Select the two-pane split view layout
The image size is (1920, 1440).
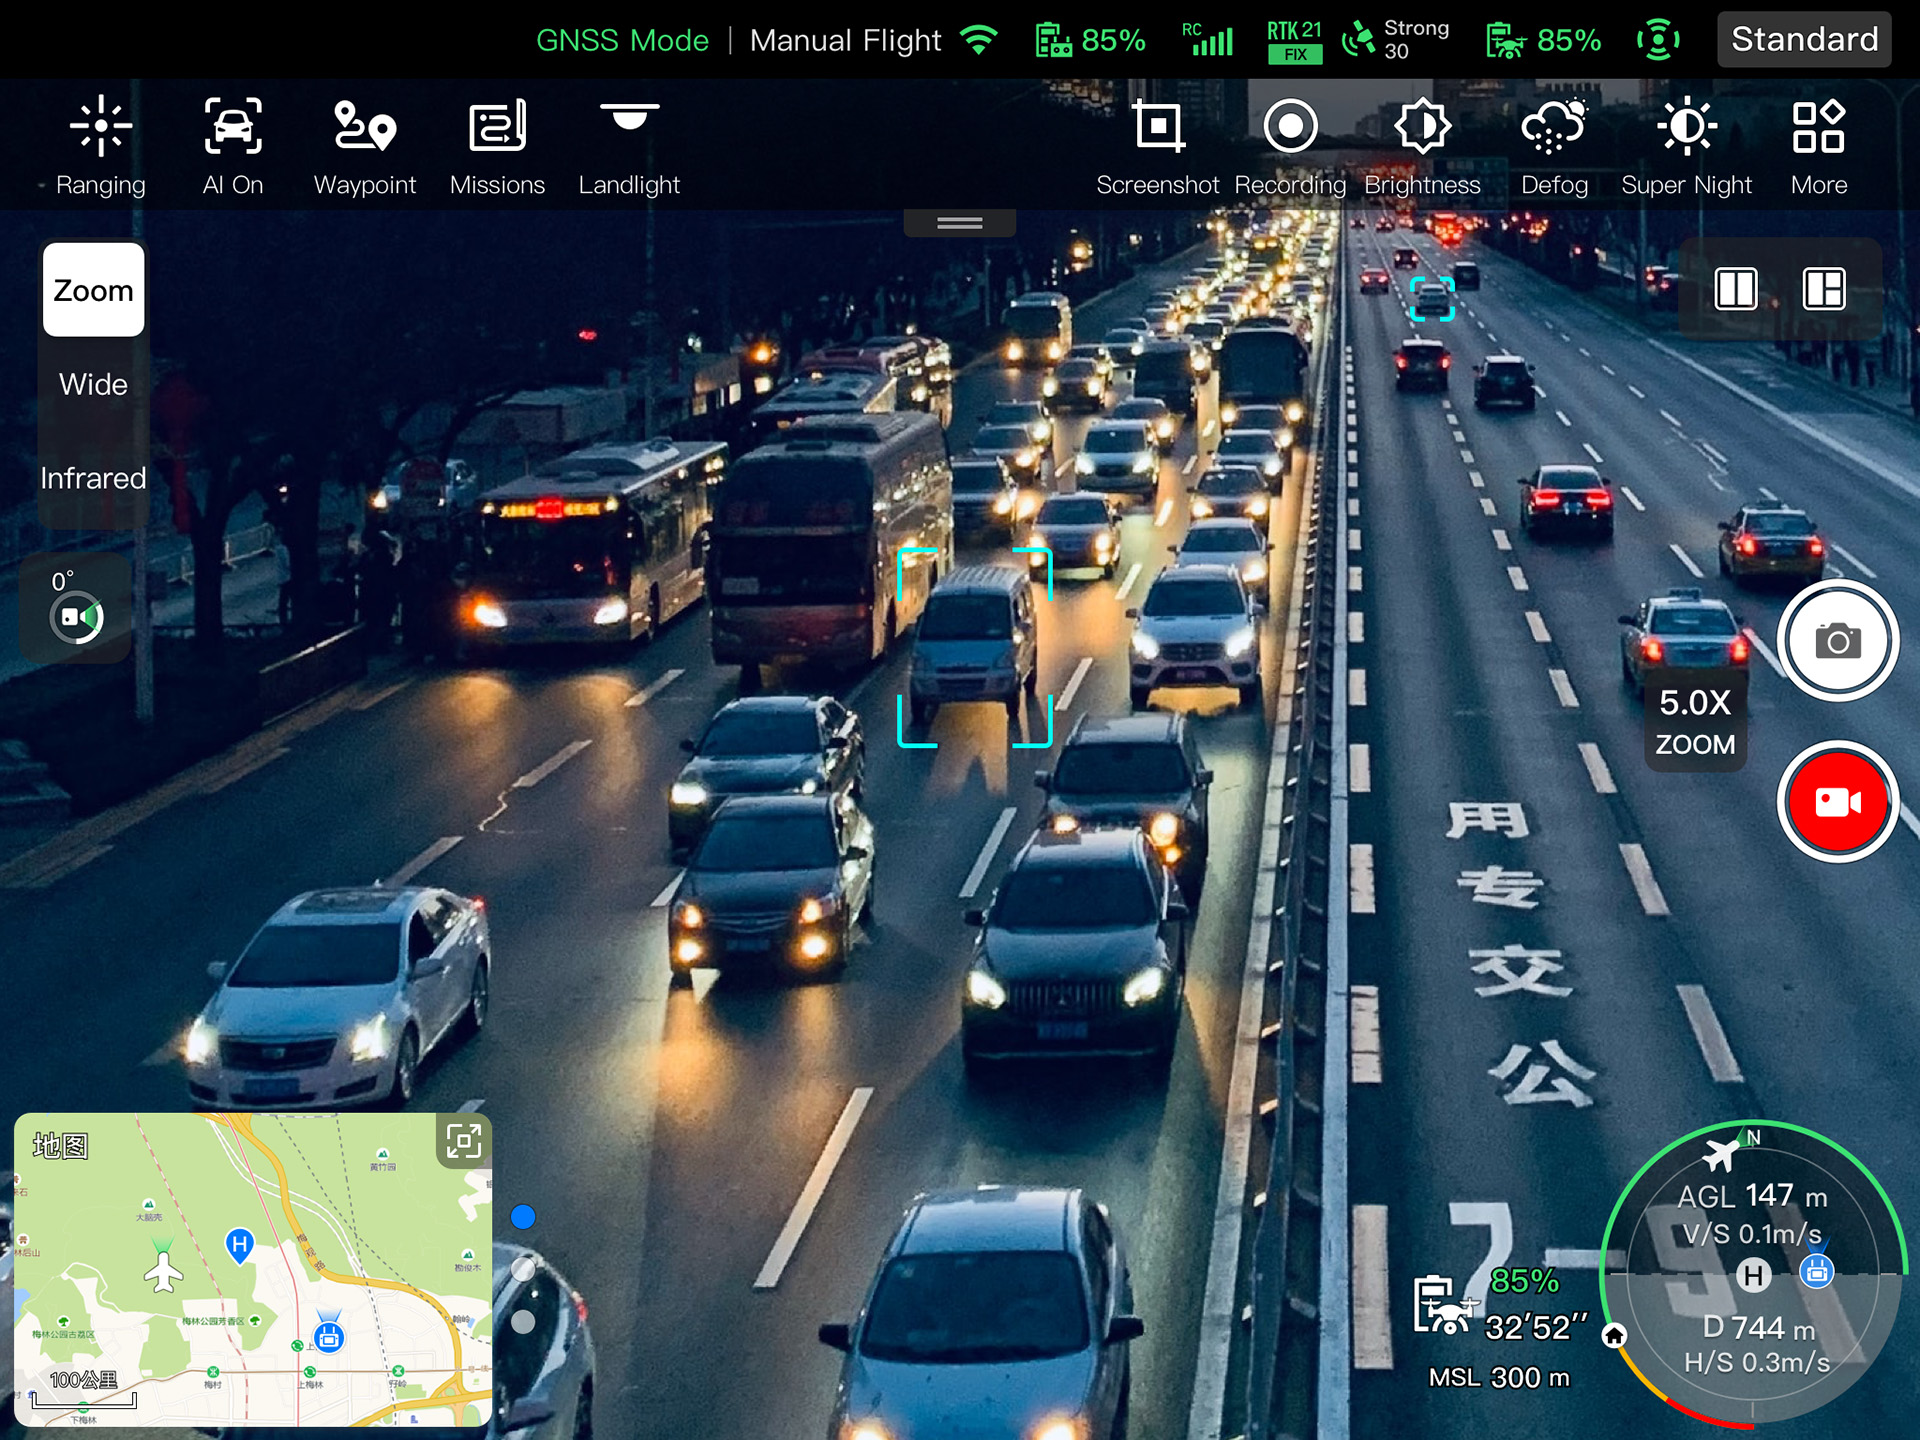click(1736, 290)
